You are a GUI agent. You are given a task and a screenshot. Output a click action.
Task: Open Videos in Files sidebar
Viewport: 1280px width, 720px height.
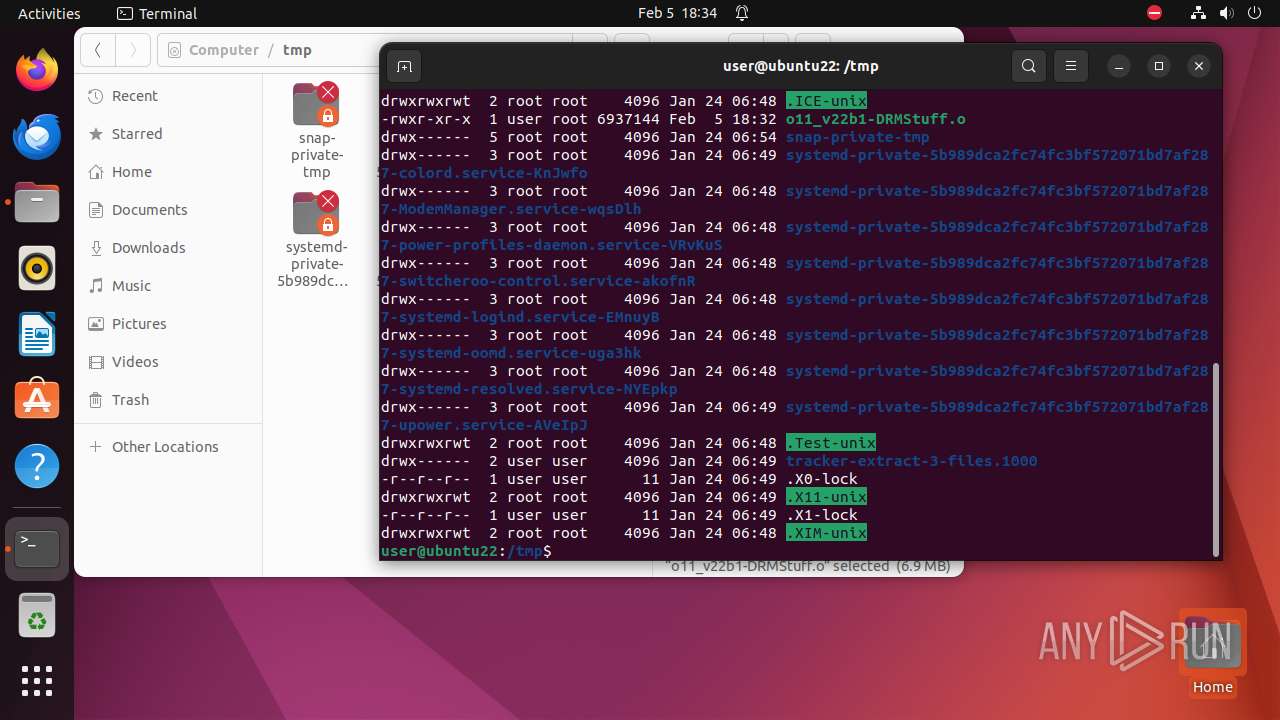168,362
